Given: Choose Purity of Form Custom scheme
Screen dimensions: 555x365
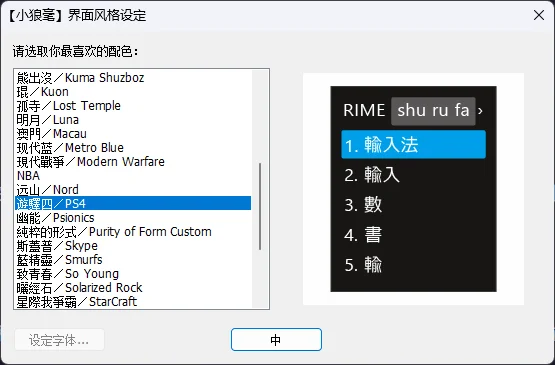Looking at the screenshot, I should (133, 232).
